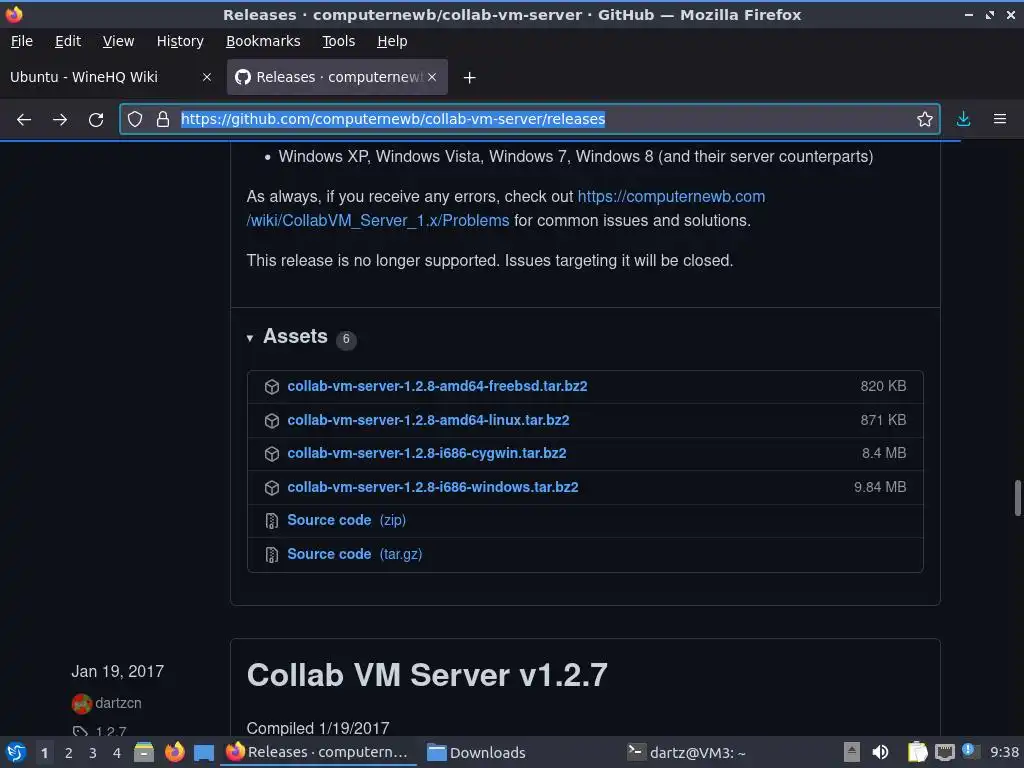This screenshot has height=768, width=1024.
Task: Download collab-vm-server-1.2.8-amd64-freebsd.tar.bz2
Action: click(x=437, y=387)
